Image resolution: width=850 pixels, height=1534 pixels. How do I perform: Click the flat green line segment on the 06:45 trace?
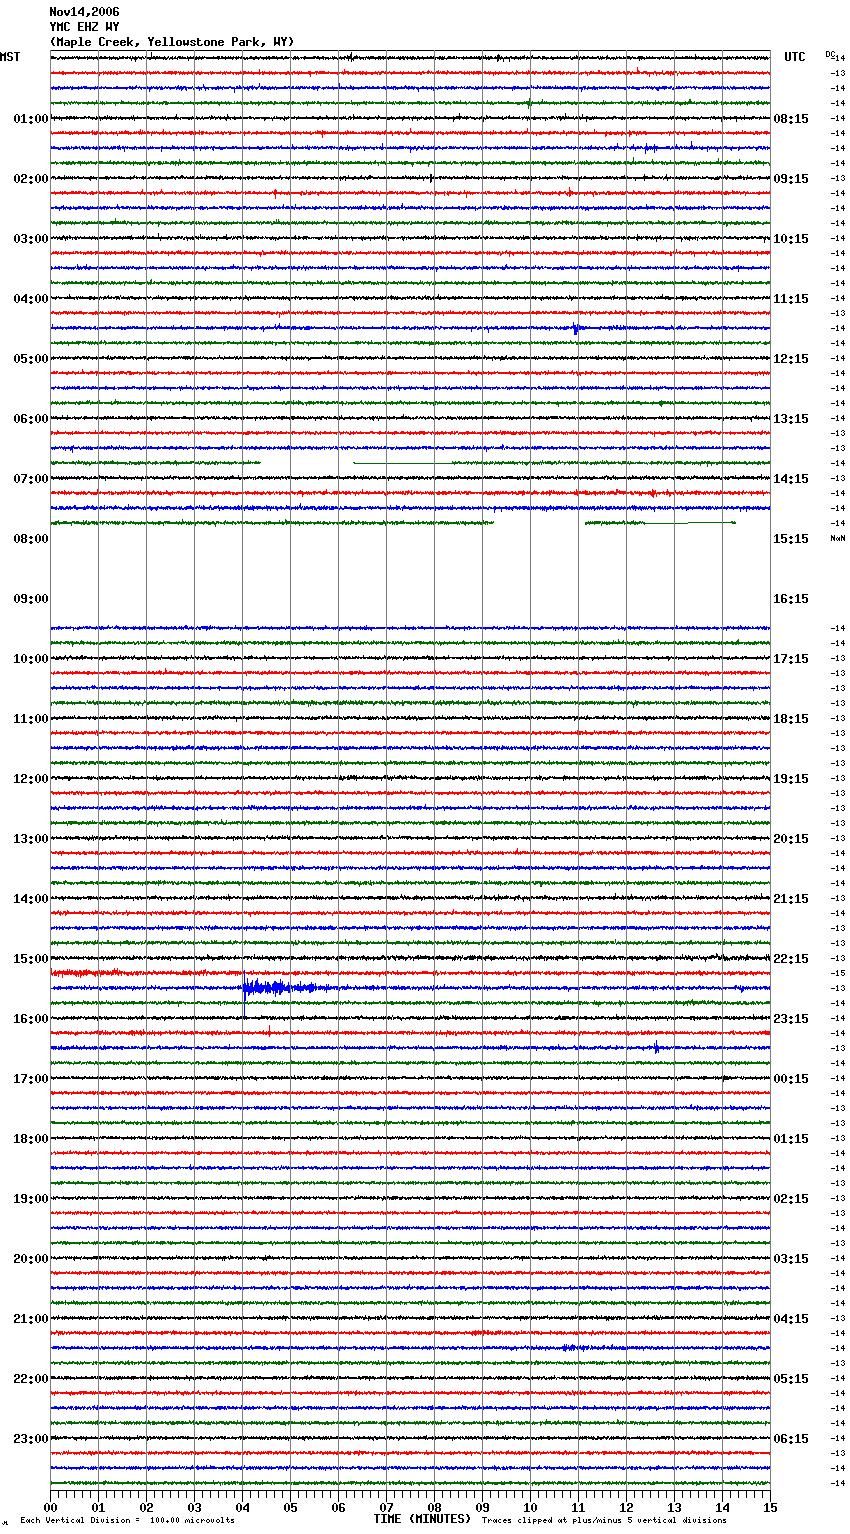401,463
